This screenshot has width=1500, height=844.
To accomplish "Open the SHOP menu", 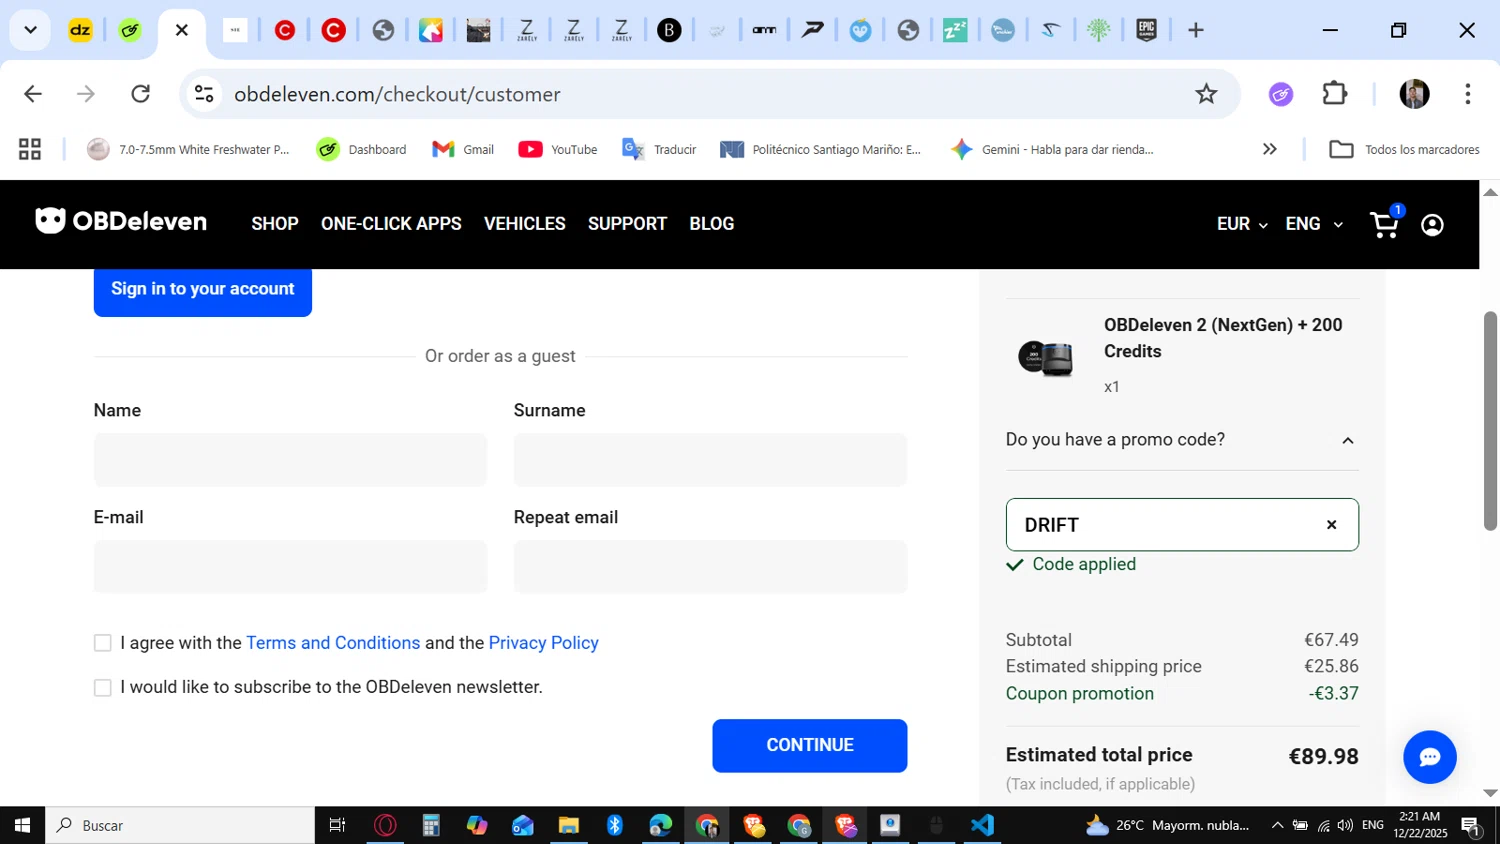I will pyautogui.click(x=275, y=224).
